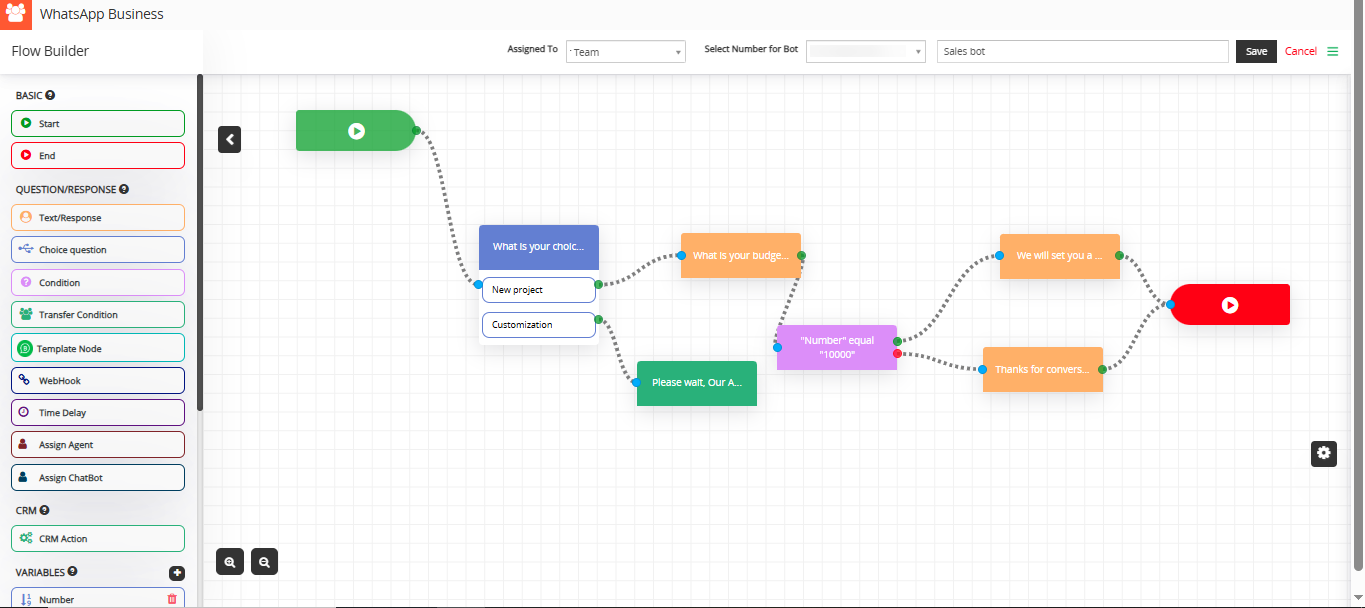Click the green hamburger menu icon
The height and width of the screenshot is (608, 1365).
1332,51
